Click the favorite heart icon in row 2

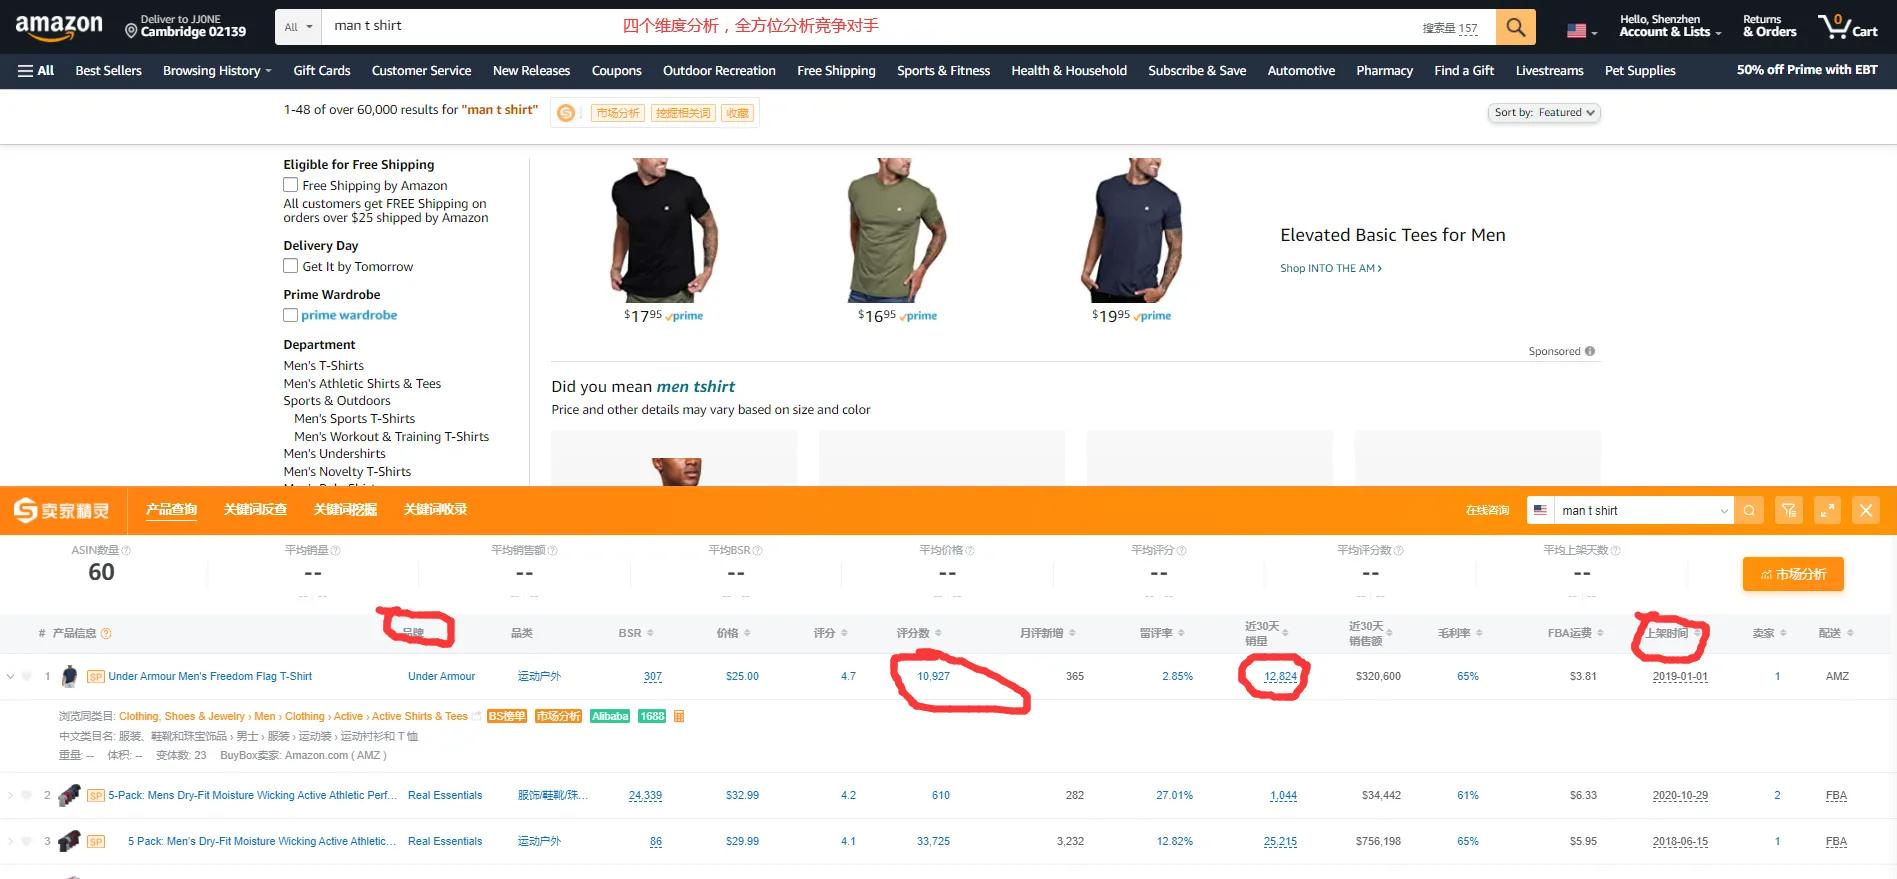click(x=27, y=795)
